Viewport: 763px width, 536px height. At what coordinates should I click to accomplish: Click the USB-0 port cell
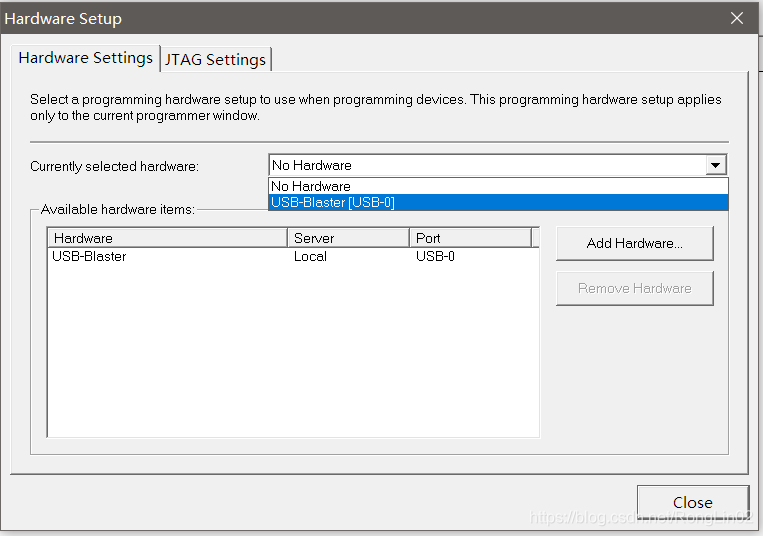[x=435, y=256]
